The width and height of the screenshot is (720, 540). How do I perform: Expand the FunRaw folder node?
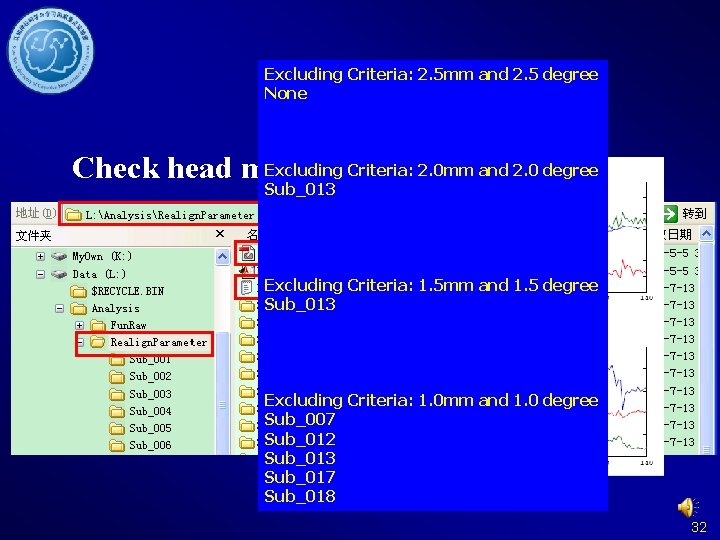point(79,325)
